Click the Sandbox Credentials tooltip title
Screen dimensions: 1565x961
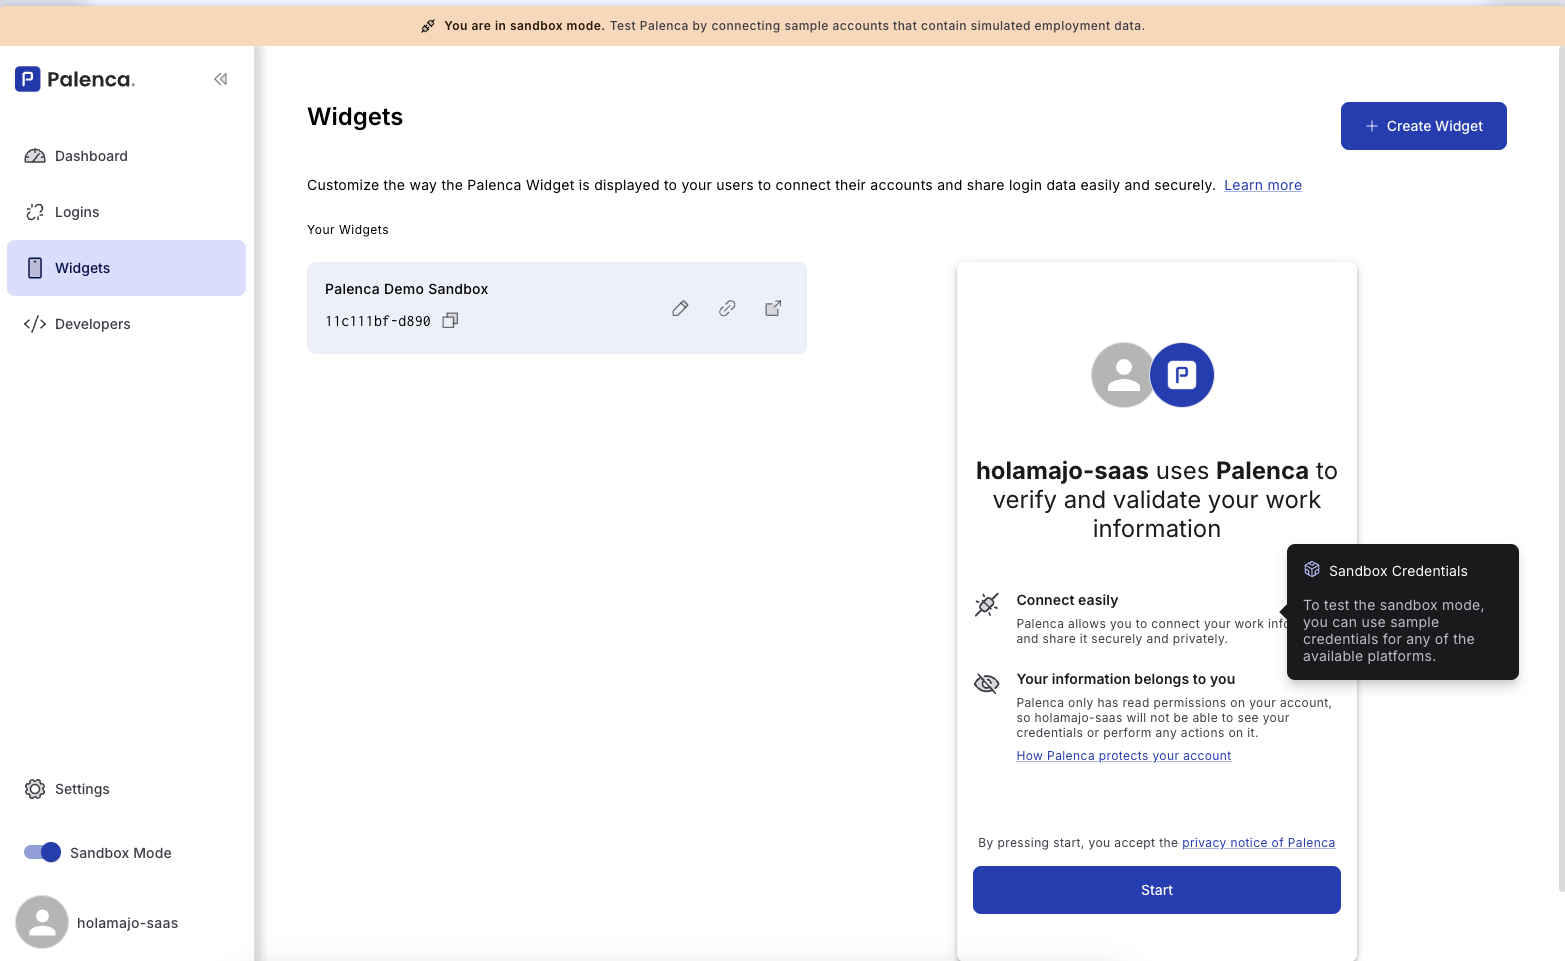click(x=1398, y=571)
